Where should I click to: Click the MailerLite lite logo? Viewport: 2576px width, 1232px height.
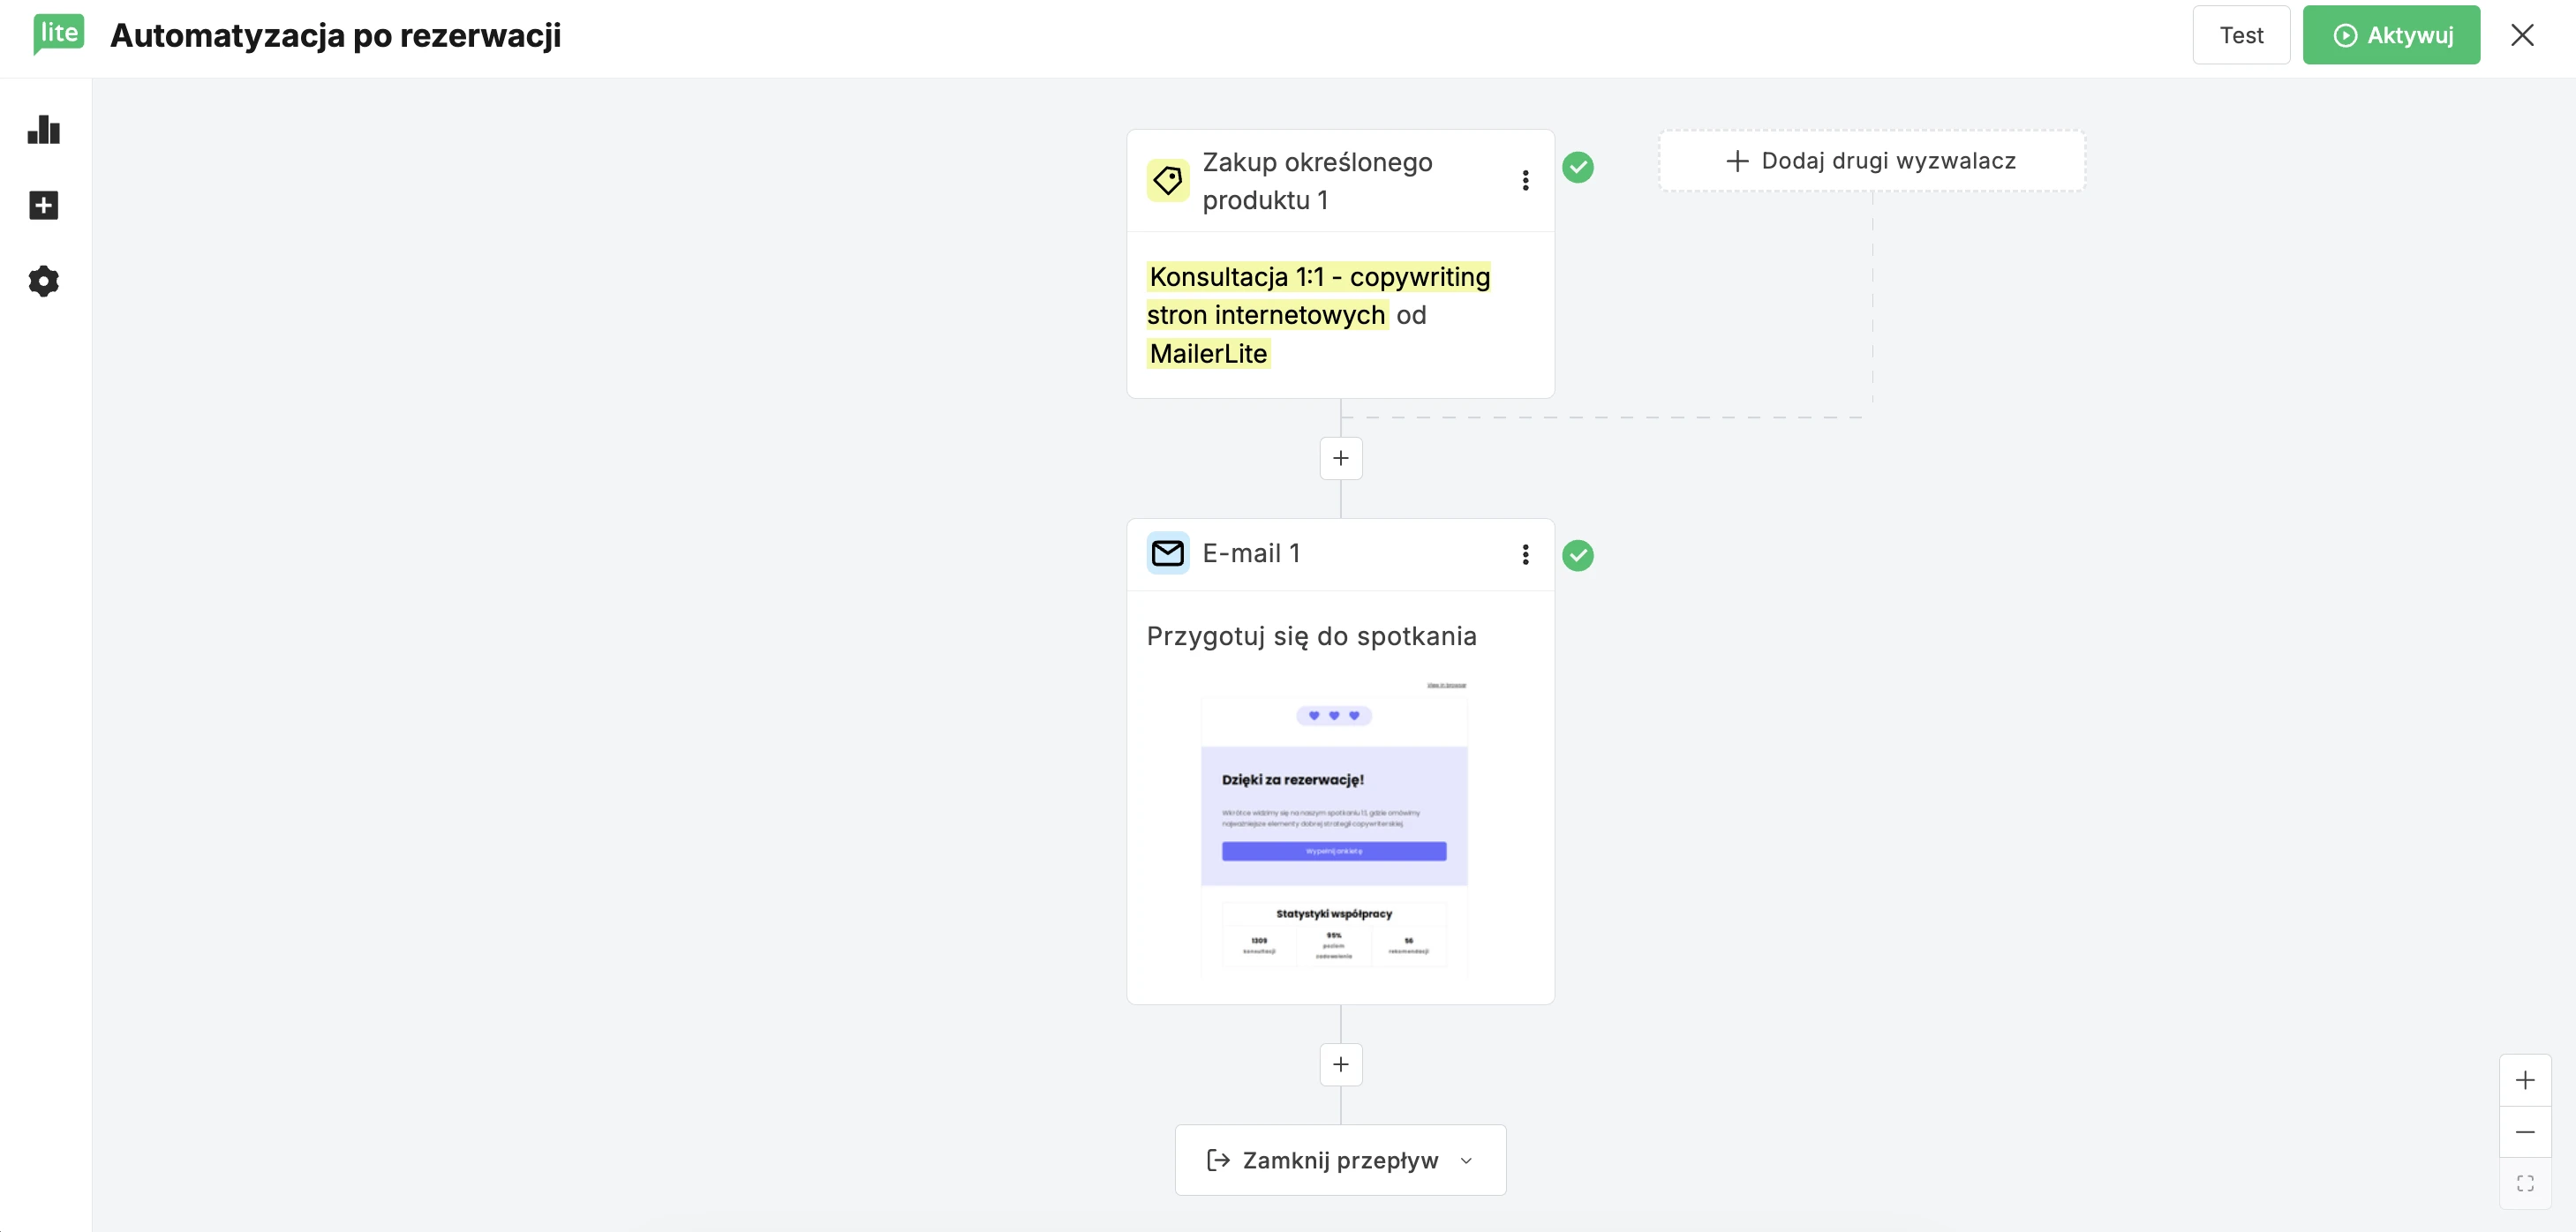tap(59, 34)
